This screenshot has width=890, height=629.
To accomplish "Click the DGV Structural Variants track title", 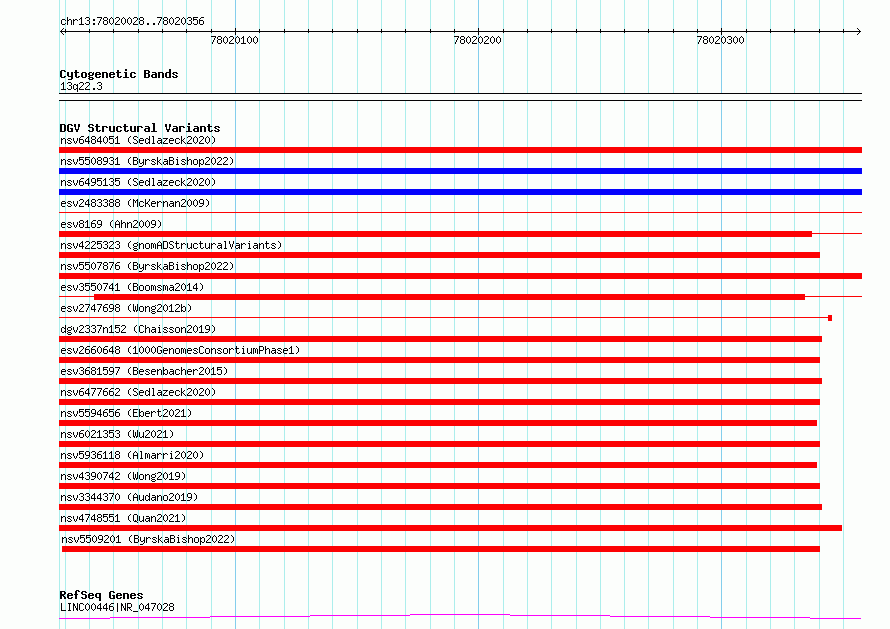I will point(140,128).
